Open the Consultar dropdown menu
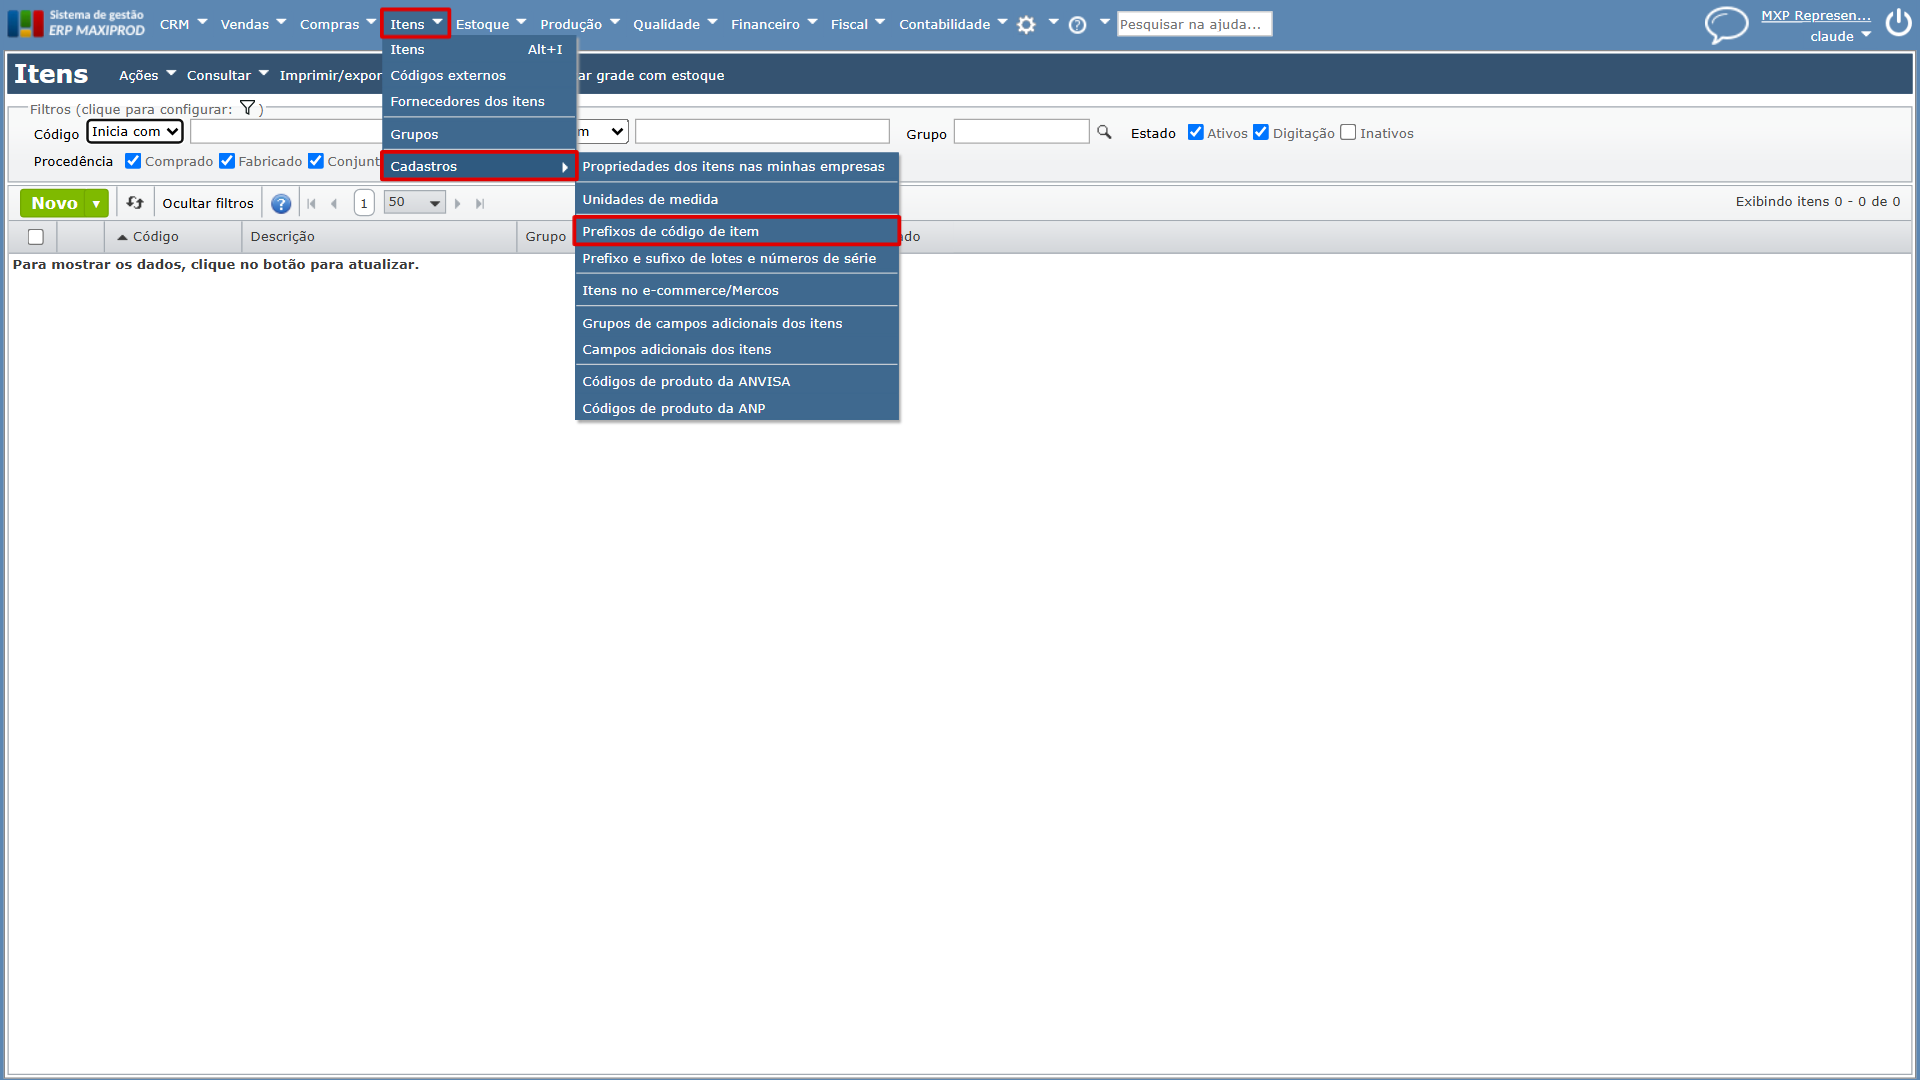This screenshot has height=1080, width=1920. 227,75
